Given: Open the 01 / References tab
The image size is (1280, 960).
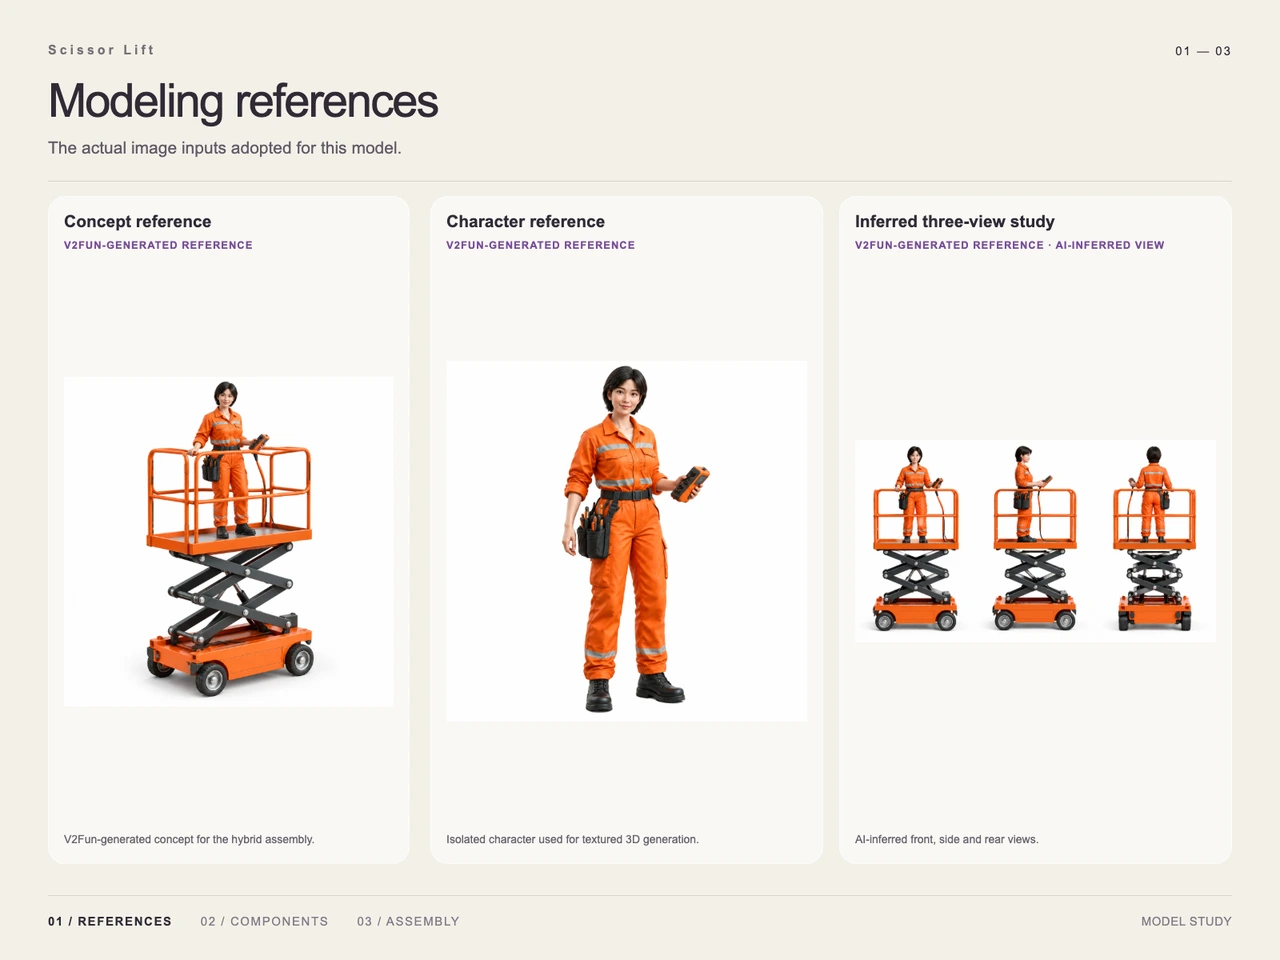Looking at the screenshot, I should click(x=110, y=921).
